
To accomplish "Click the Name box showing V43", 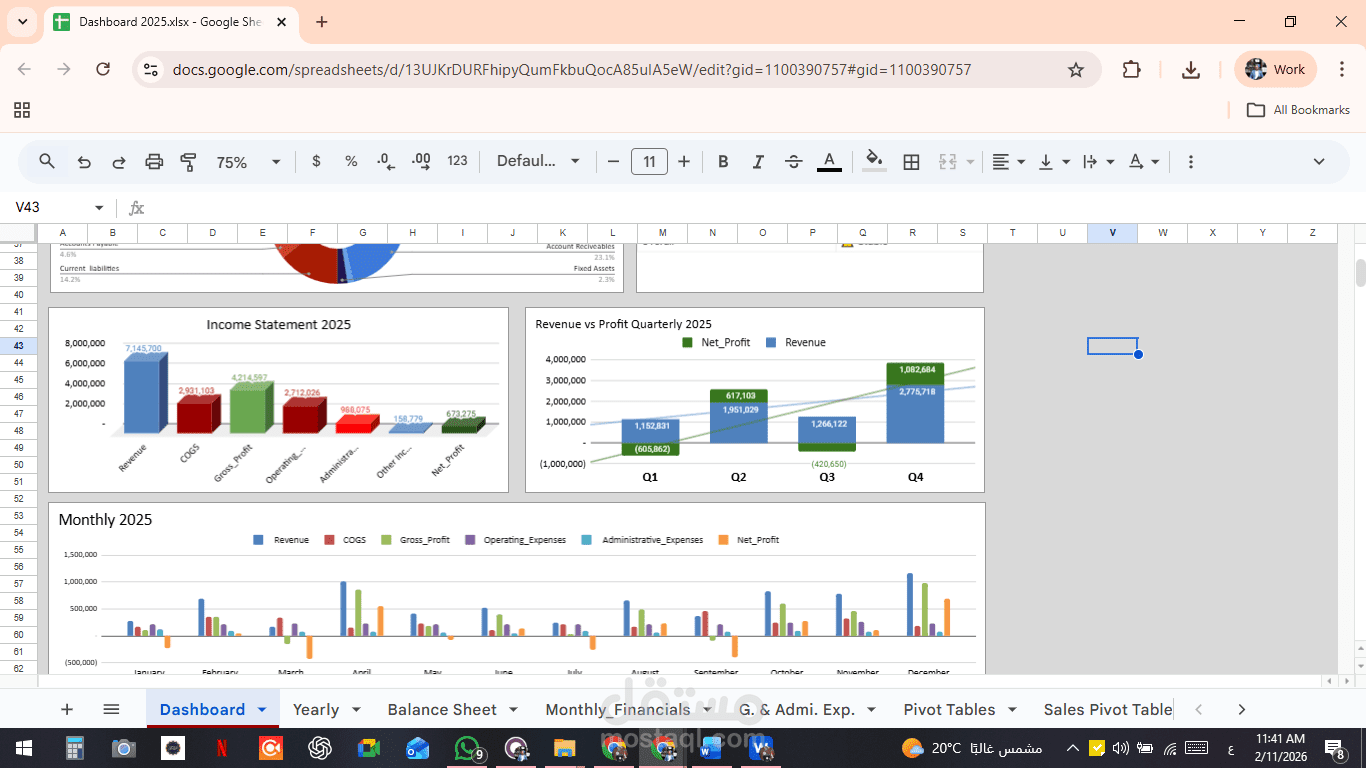I will pyautogui.click(x=50, y=207).
